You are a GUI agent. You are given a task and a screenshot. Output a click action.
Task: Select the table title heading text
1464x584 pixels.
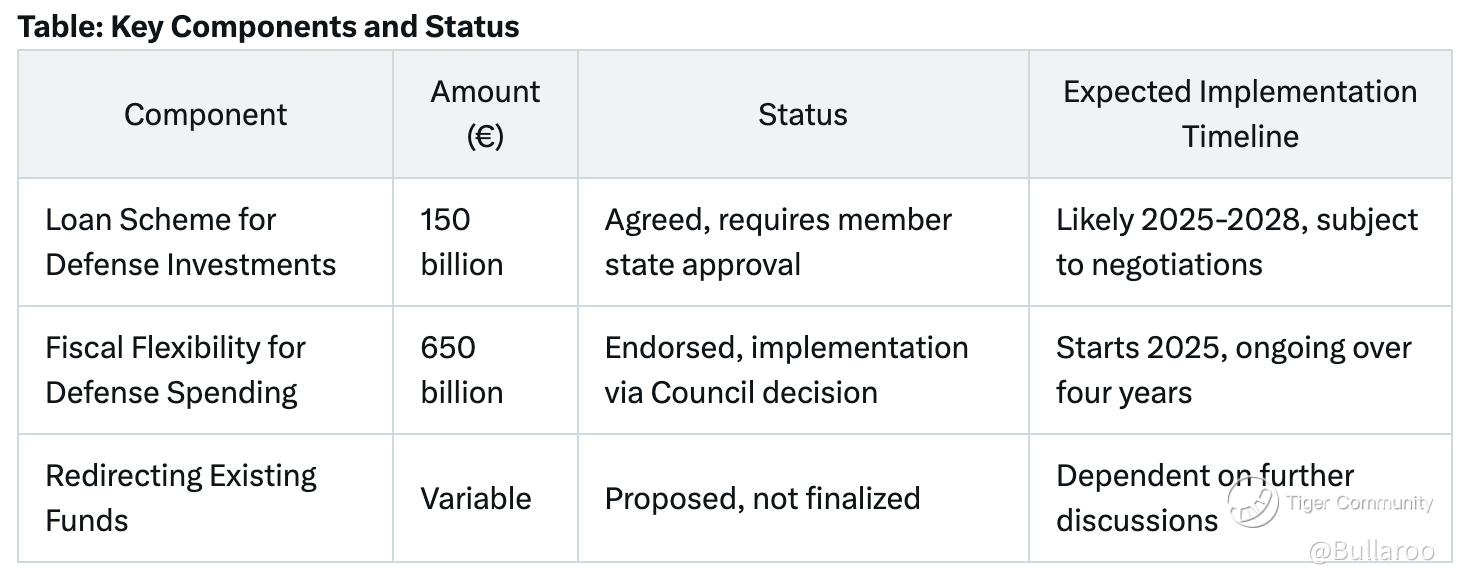[268, 27]
